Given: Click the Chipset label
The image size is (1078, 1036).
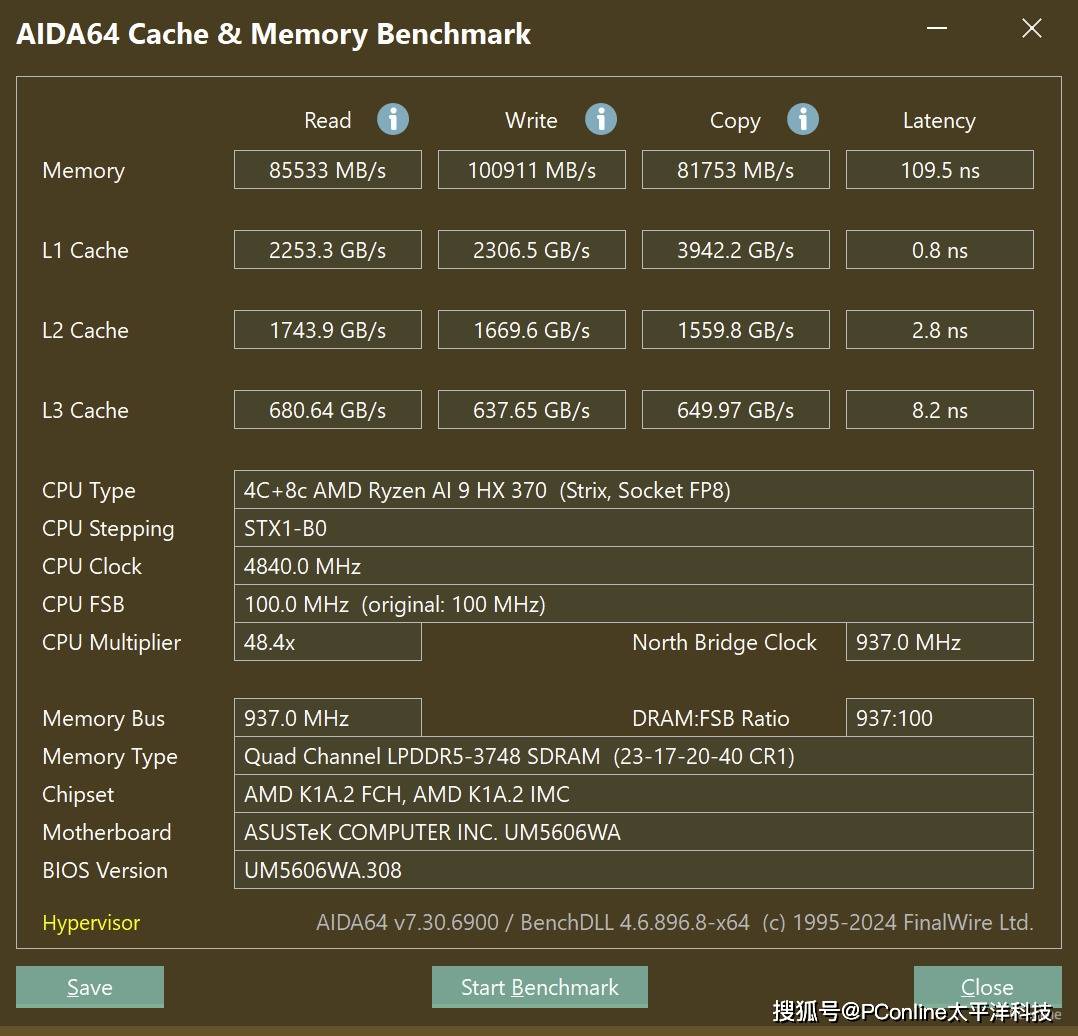Looking at the screenshot, I should point(78,795).
